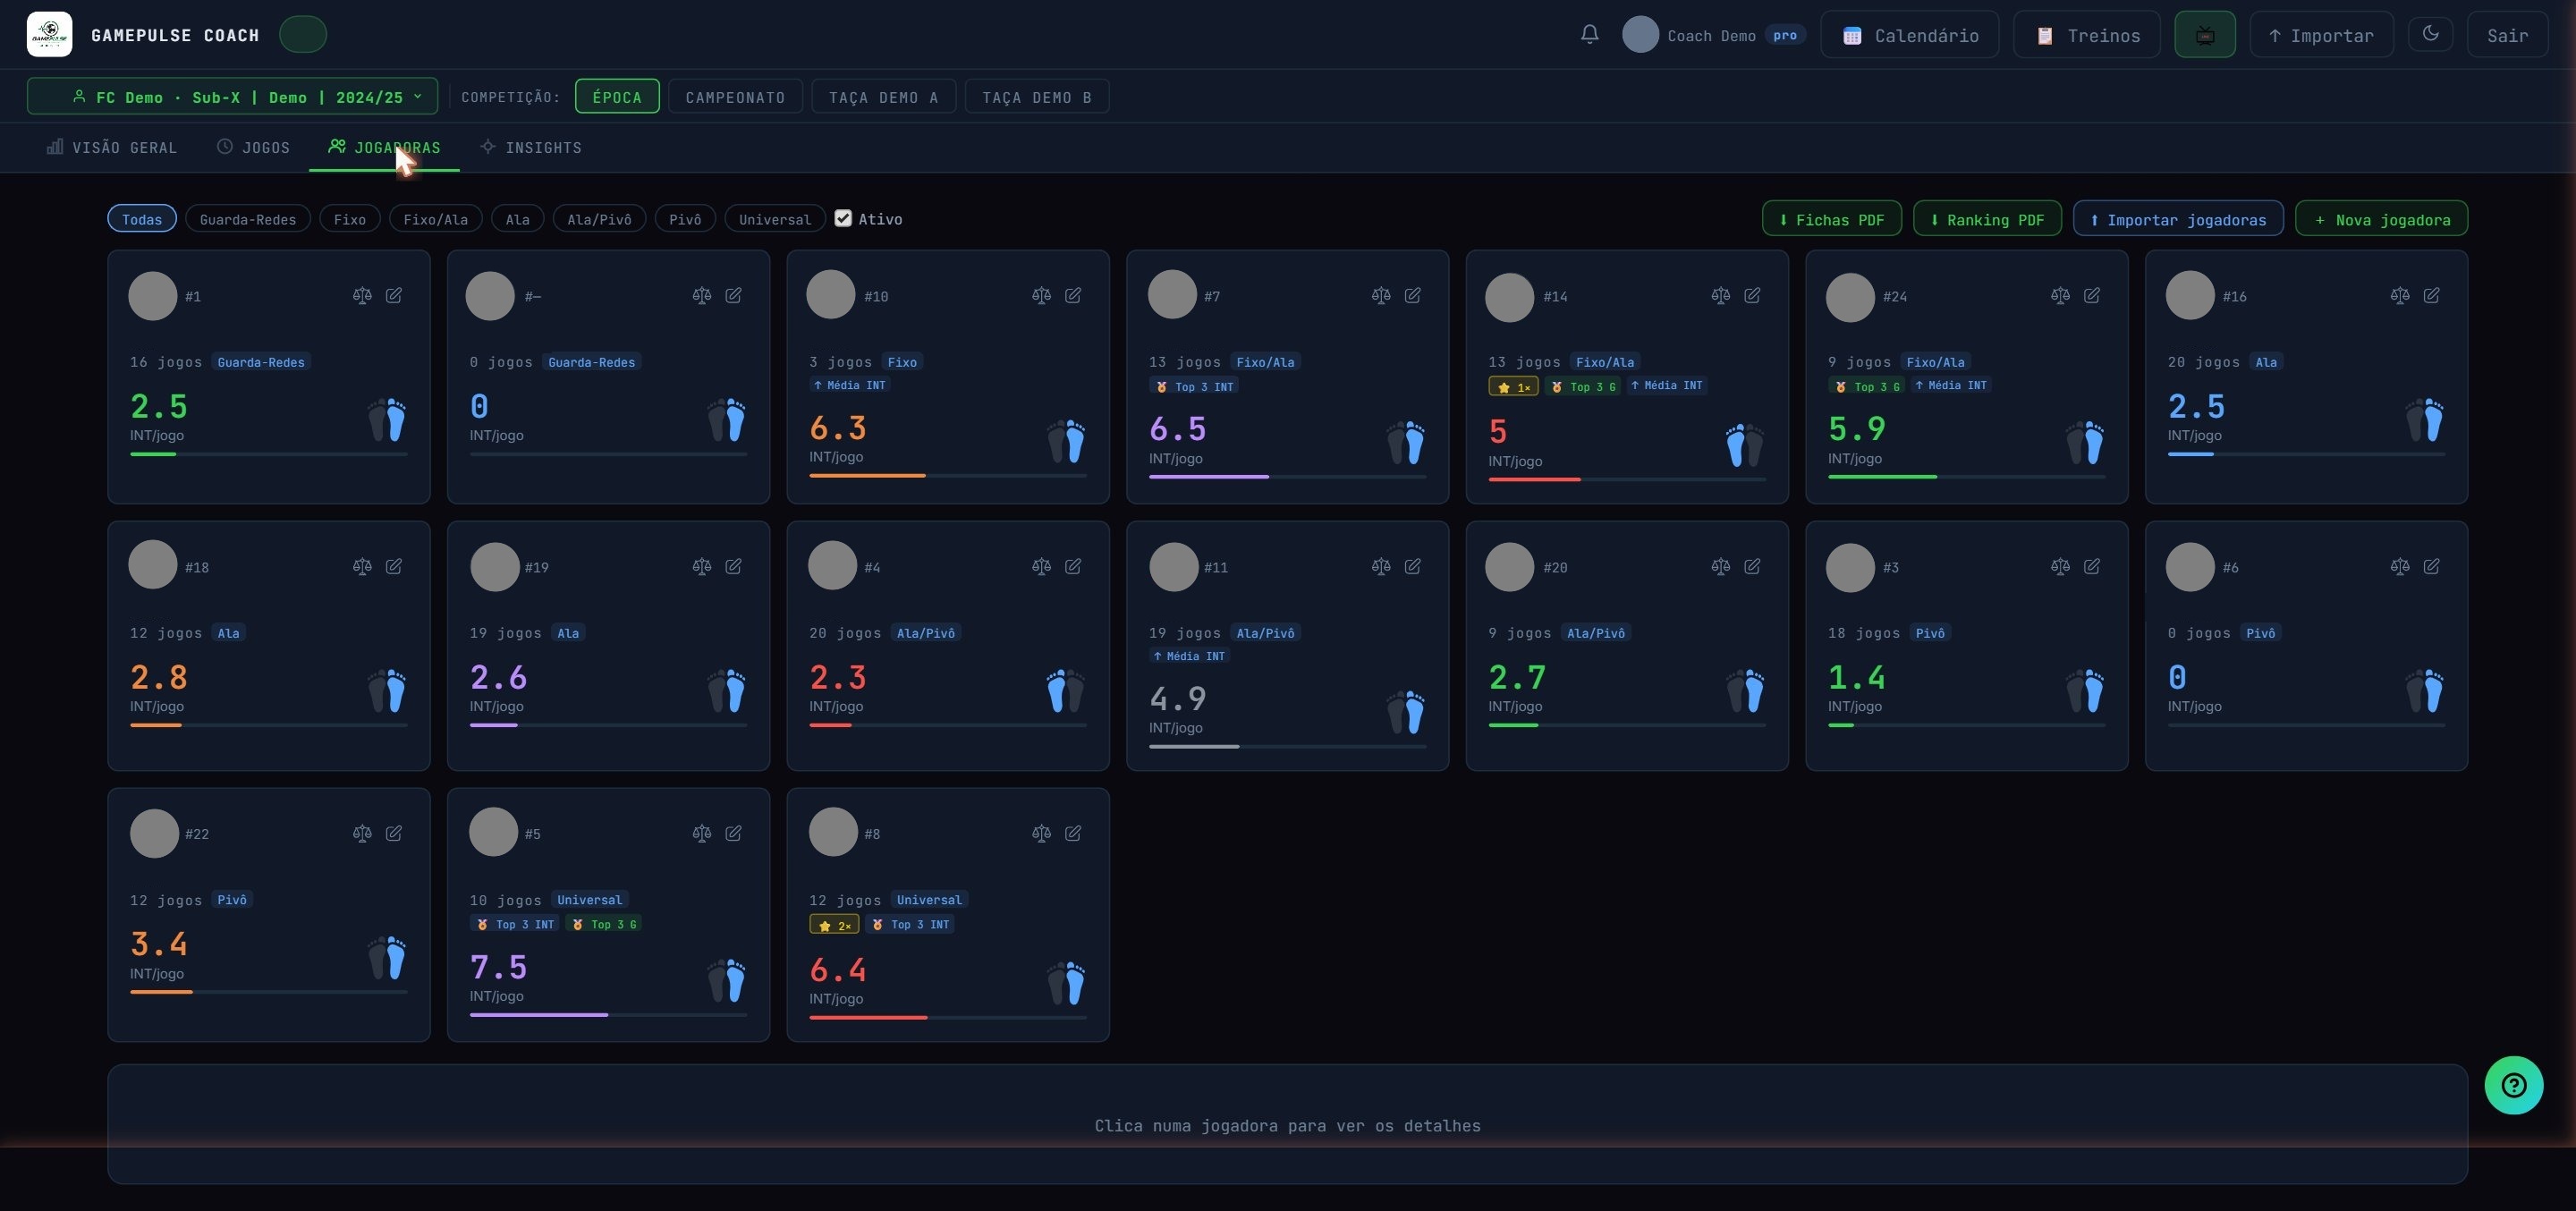Click compare scales icon on player #24
The height and width of the screenshot is (1211, 2576).
[x=2060, y=295]
